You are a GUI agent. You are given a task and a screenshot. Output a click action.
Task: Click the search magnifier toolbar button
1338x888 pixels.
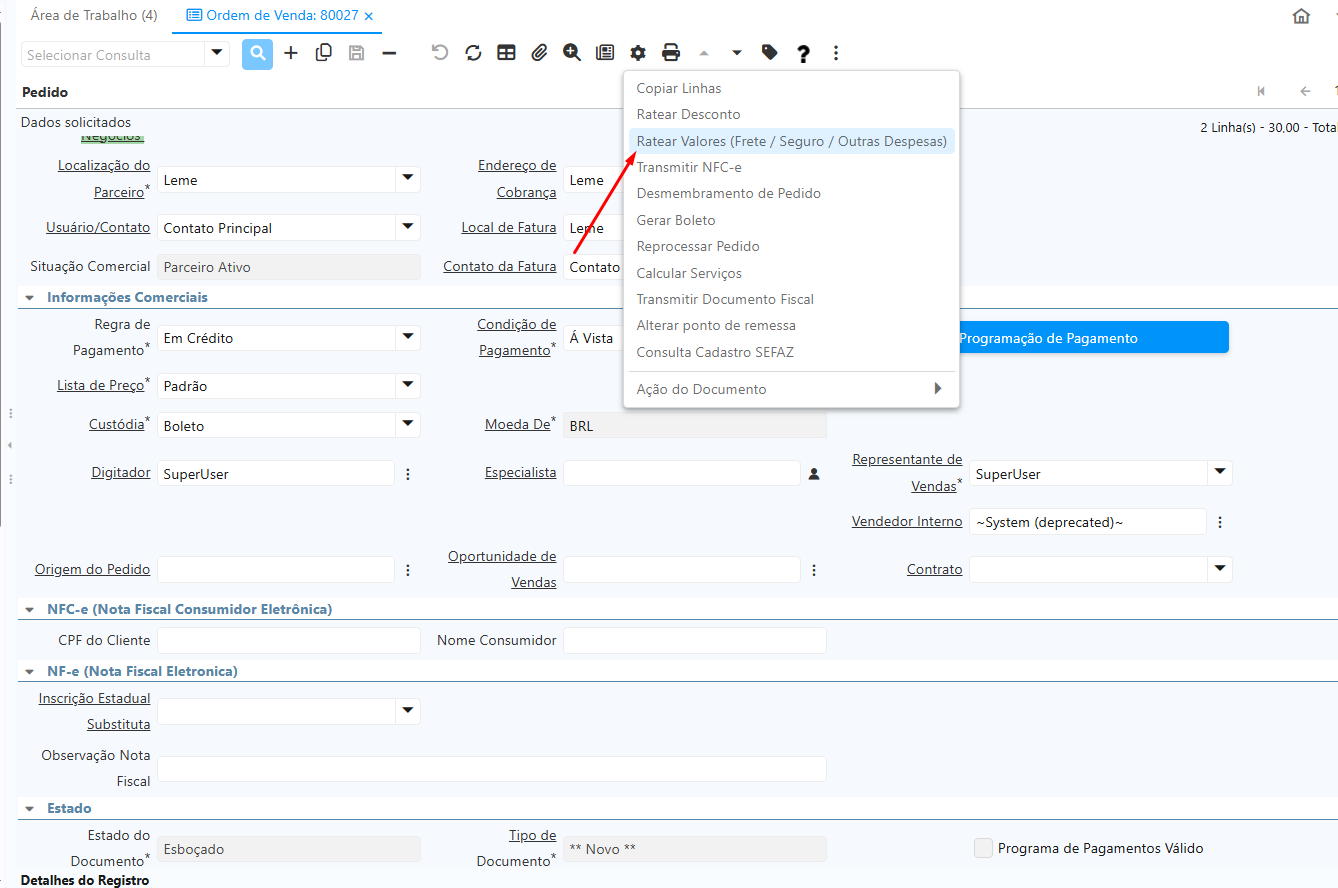click(257, 54)
